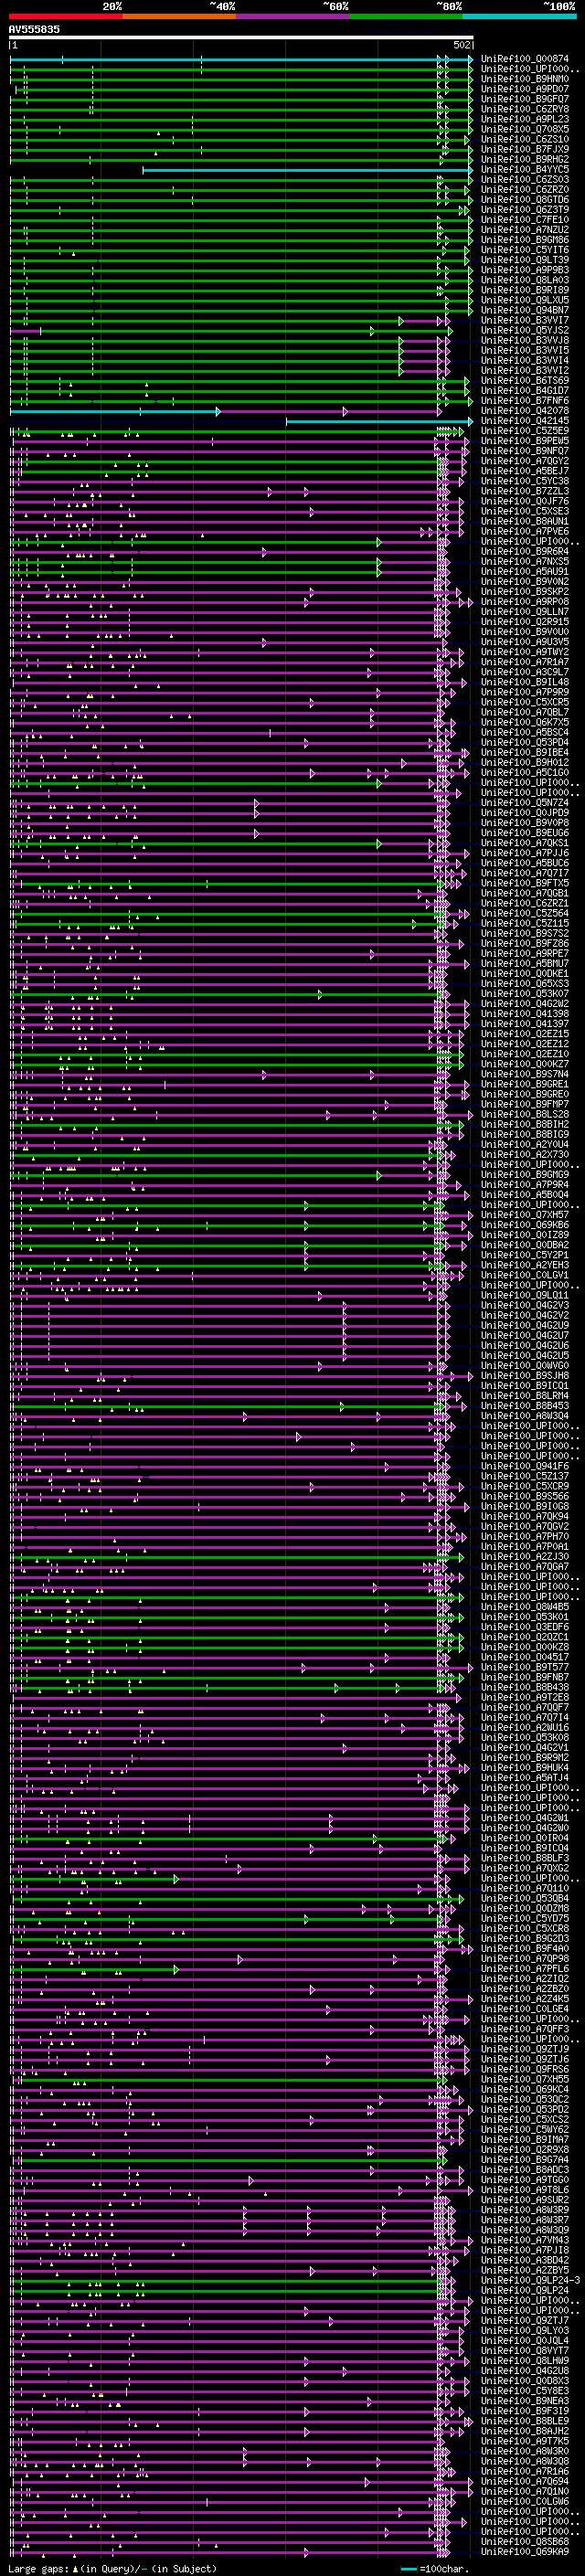Select label UniRef100_B9PEW5
This screenshot has height=2576, width=585.
point(525,441)
